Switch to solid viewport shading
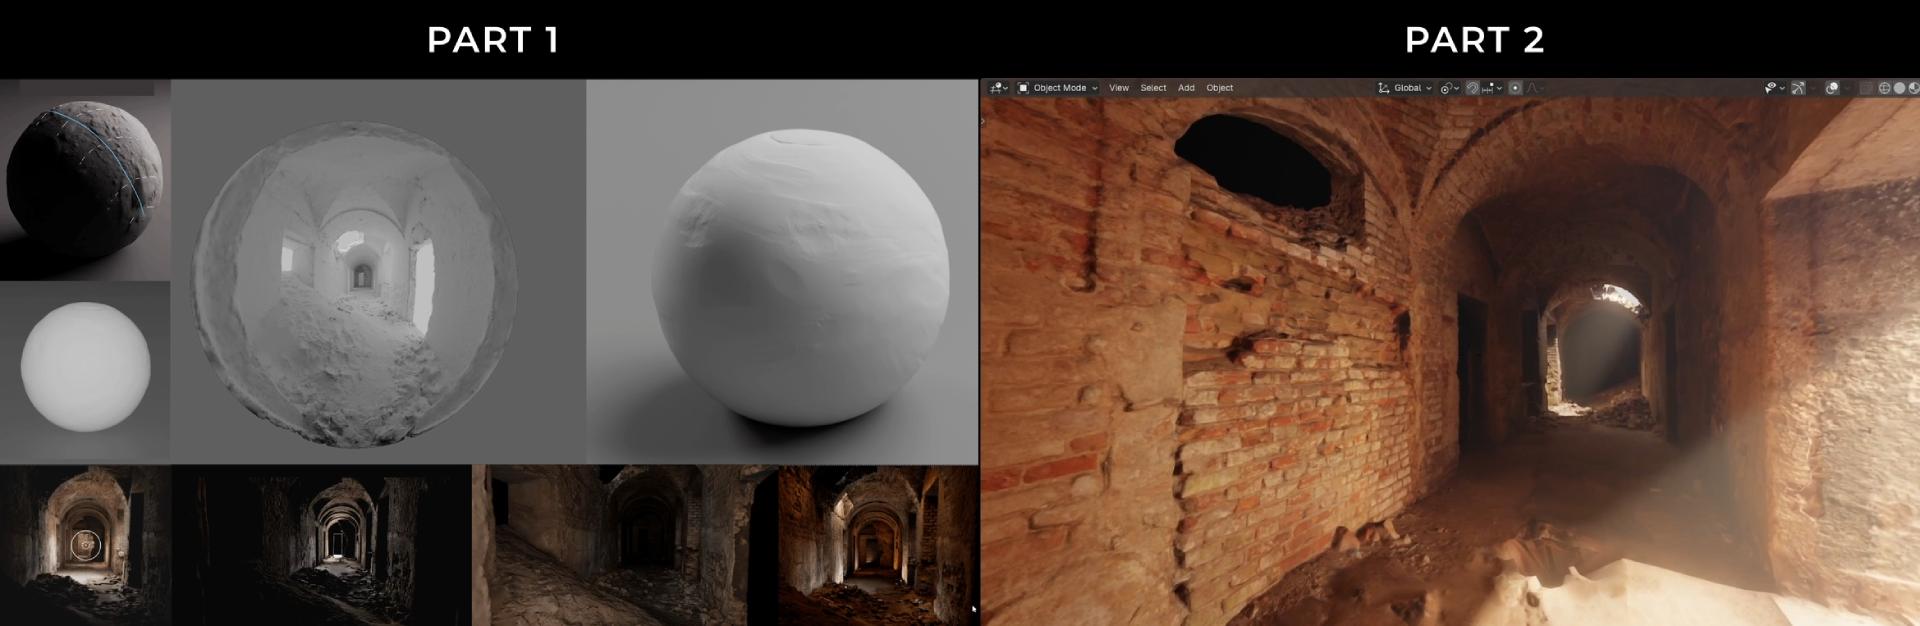The height and width of the screenshot is (626, 1920). click(1899, 88)
